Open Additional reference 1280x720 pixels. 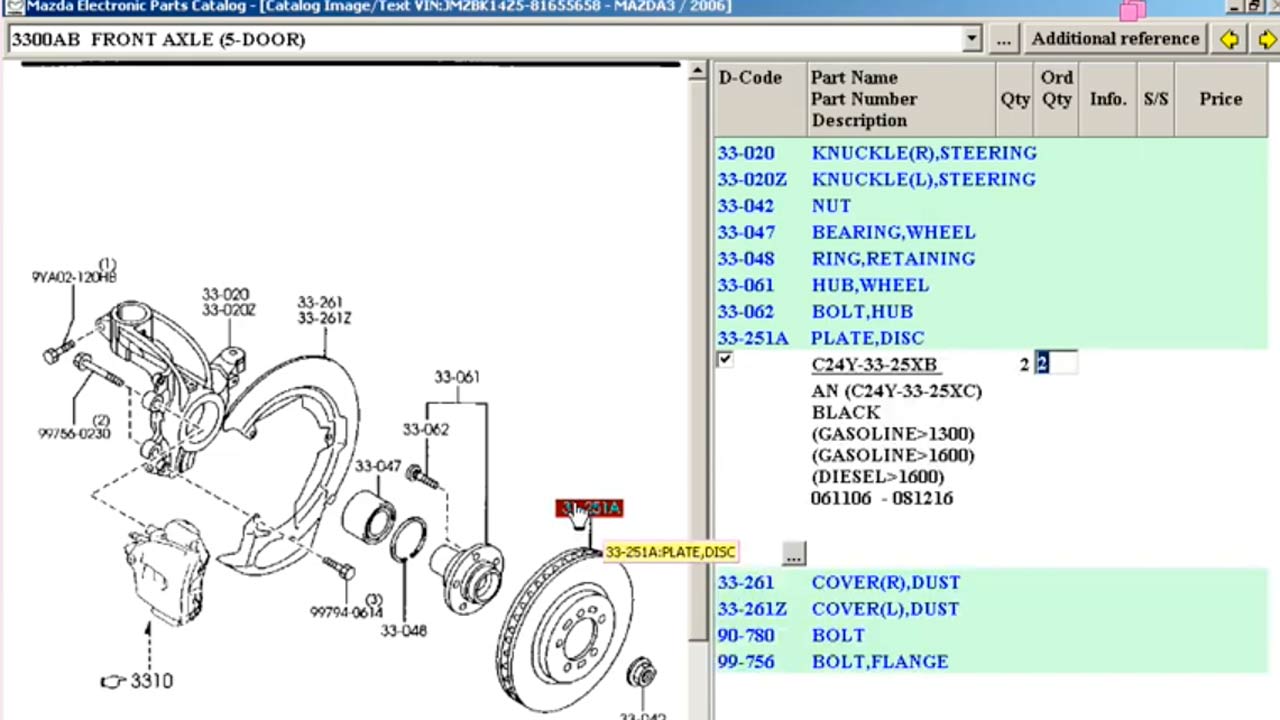(x=1115, y=39)
